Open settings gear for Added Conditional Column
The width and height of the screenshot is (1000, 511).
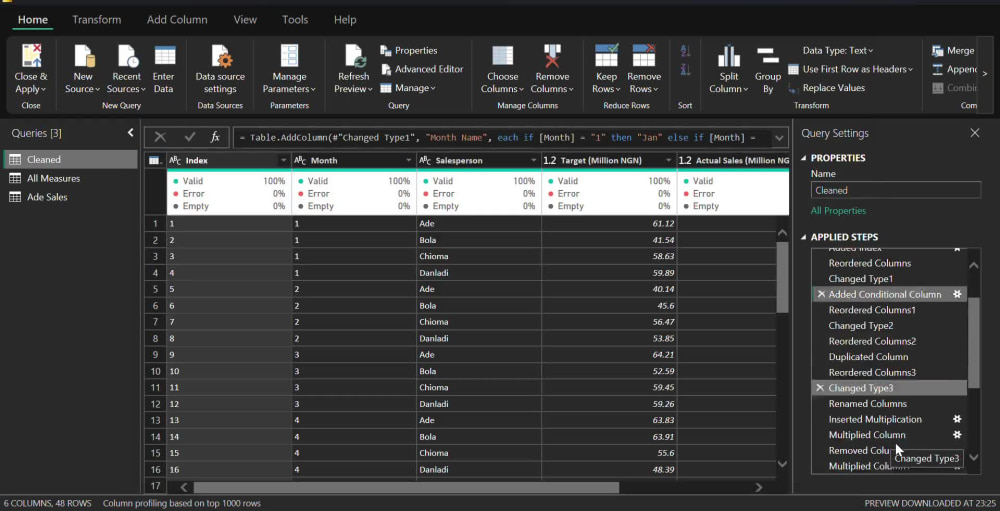(x=957, y=294)
